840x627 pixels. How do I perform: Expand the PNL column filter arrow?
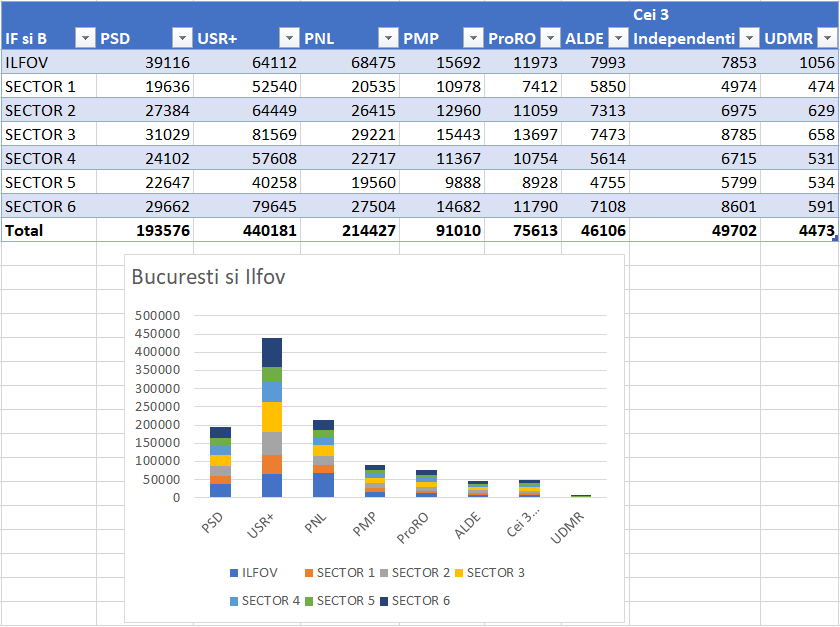pyautogui.click(x=388, y=38)
